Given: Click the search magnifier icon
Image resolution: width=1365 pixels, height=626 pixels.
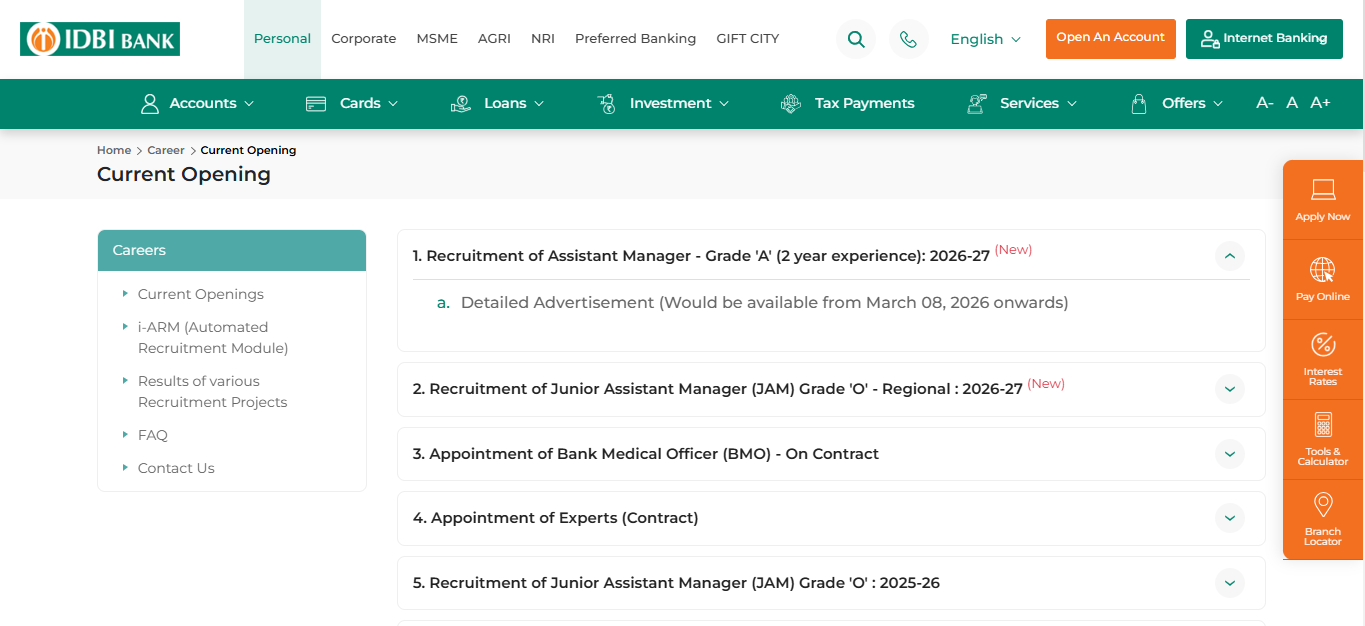Looking at the screenshot, I should point(855,39).
